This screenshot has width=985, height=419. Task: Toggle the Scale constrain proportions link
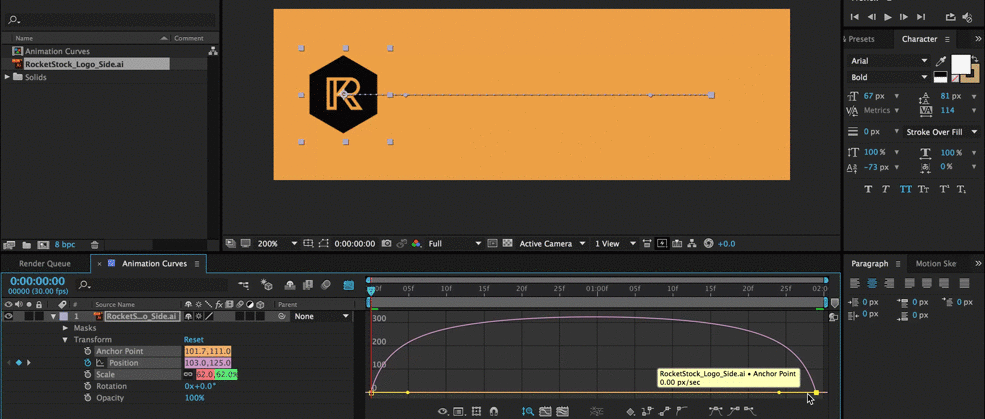coord(188,374)
